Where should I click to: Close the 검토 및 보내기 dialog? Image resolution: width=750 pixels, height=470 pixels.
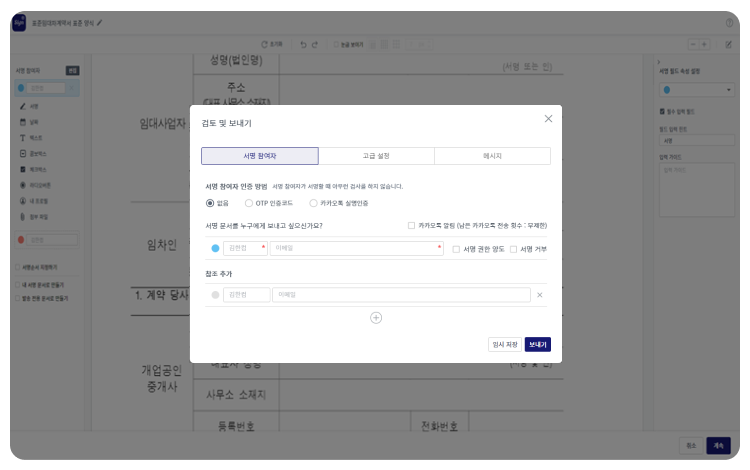(548, 119)
